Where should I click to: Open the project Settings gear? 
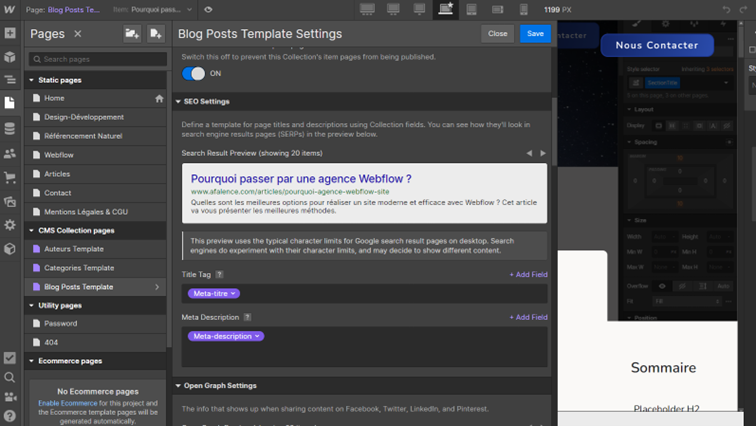(x=10, y=225)
